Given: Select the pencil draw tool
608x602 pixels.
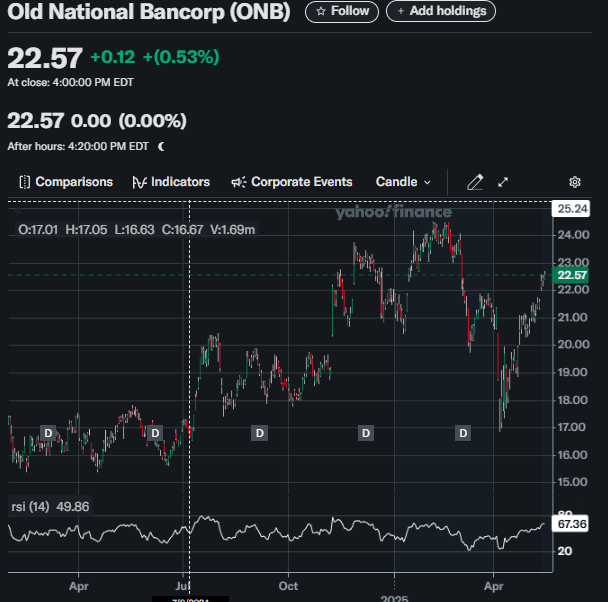Looking at the screenshot, I should (x=475, y=182).
